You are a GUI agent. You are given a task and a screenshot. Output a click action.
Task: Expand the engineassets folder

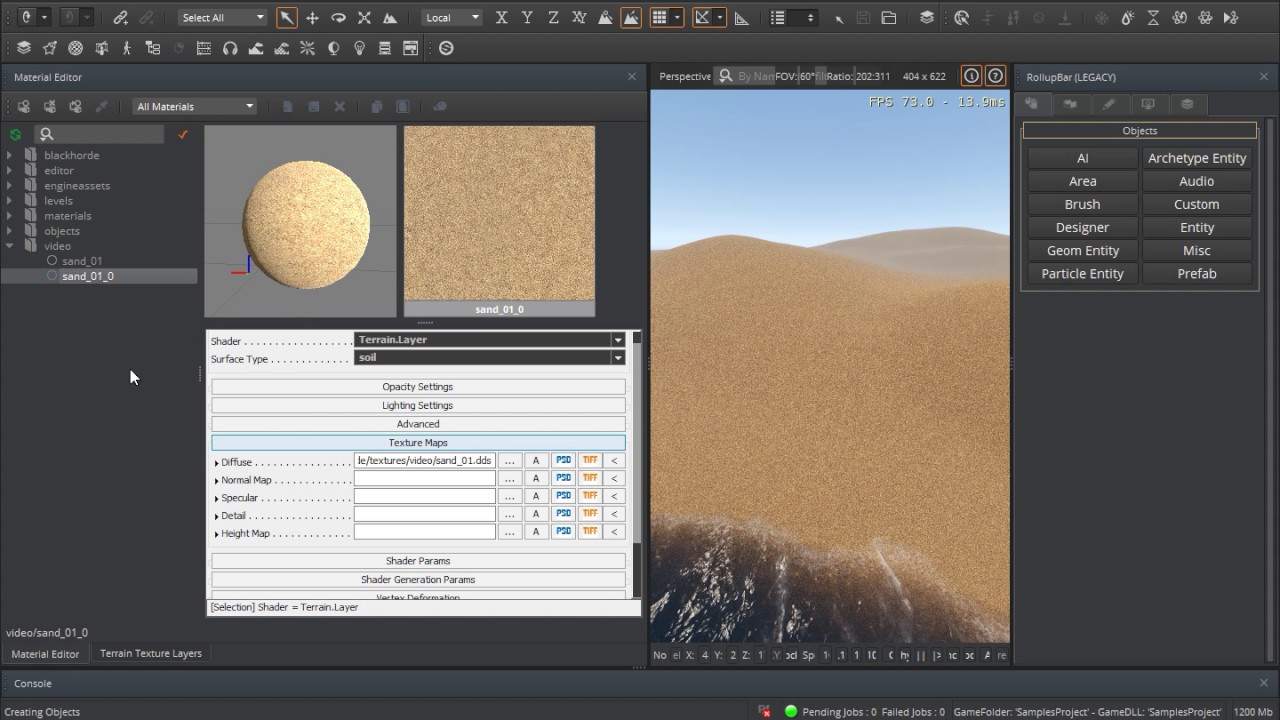pos(10,185)
